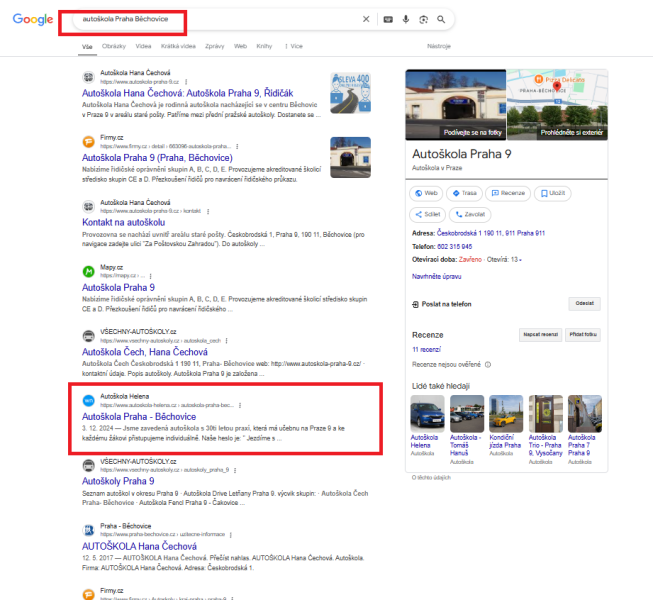Open the 11 recenzí link
Viewport: 653px width, 600px height.
426,349
